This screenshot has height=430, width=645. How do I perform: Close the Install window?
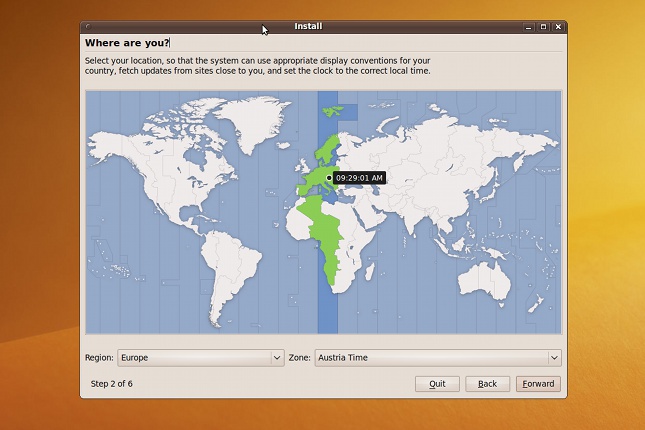[x=558, y=27]
